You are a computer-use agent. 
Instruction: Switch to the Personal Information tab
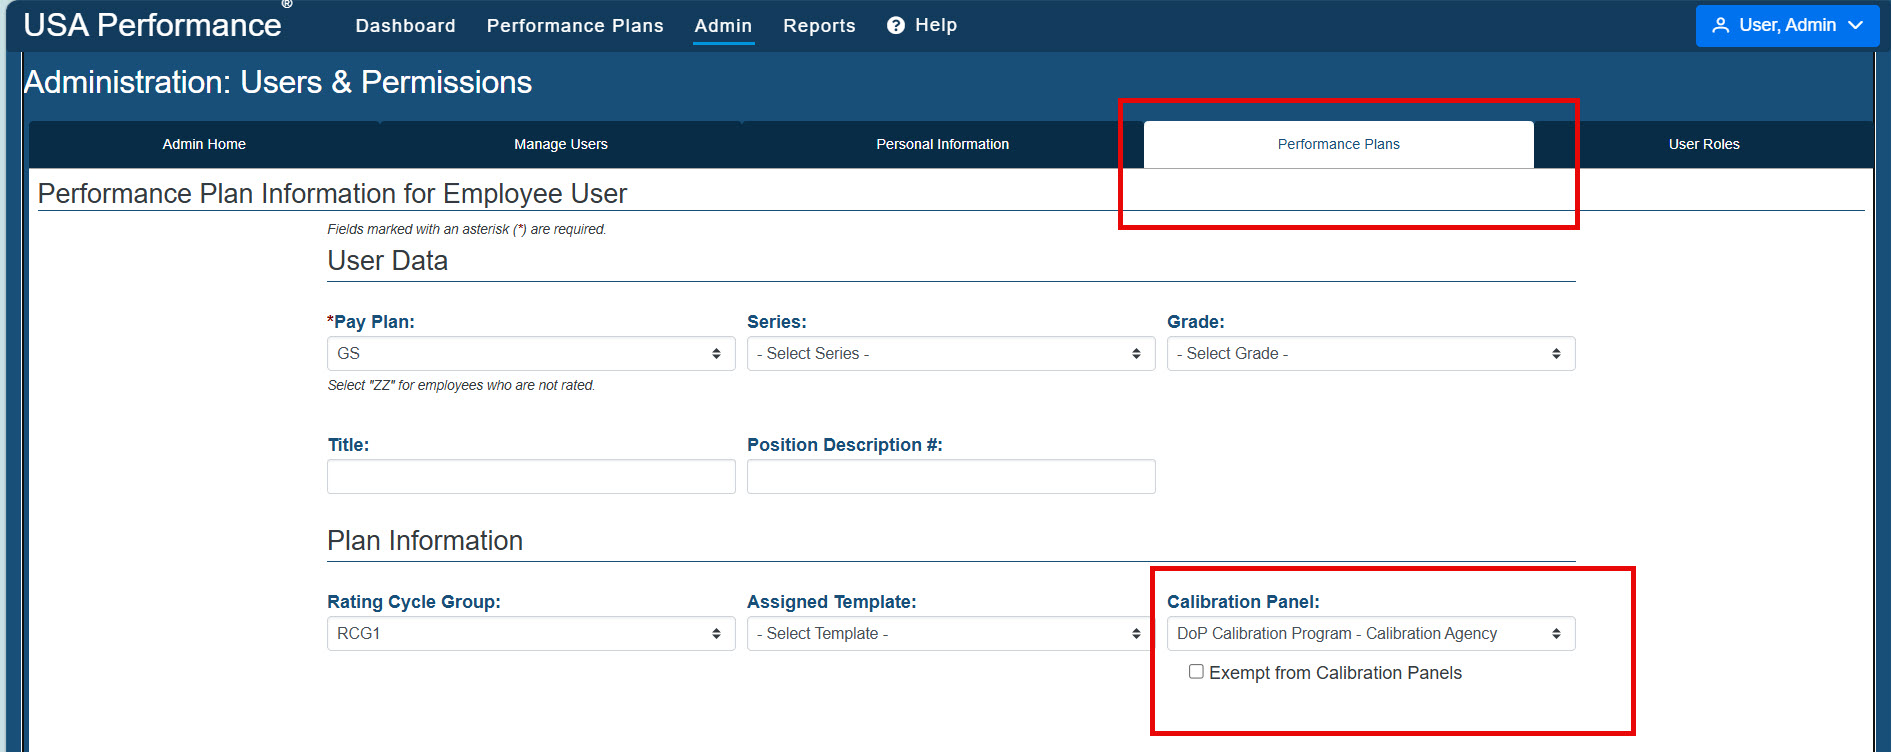pyautogui.click(x=943, y=144)
